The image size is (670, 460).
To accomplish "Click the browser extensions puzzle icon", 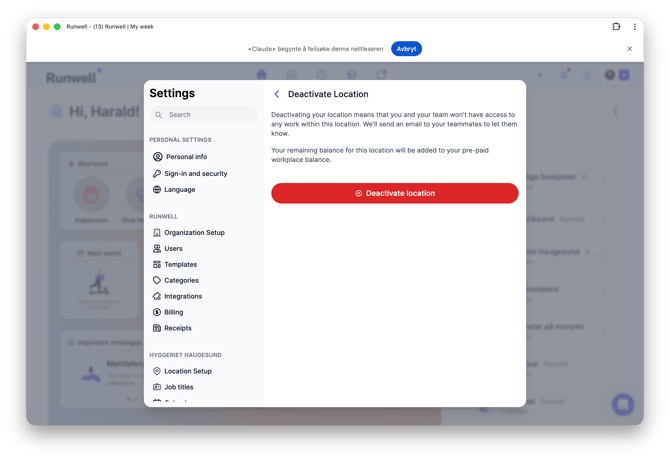I will click(616, 26).
